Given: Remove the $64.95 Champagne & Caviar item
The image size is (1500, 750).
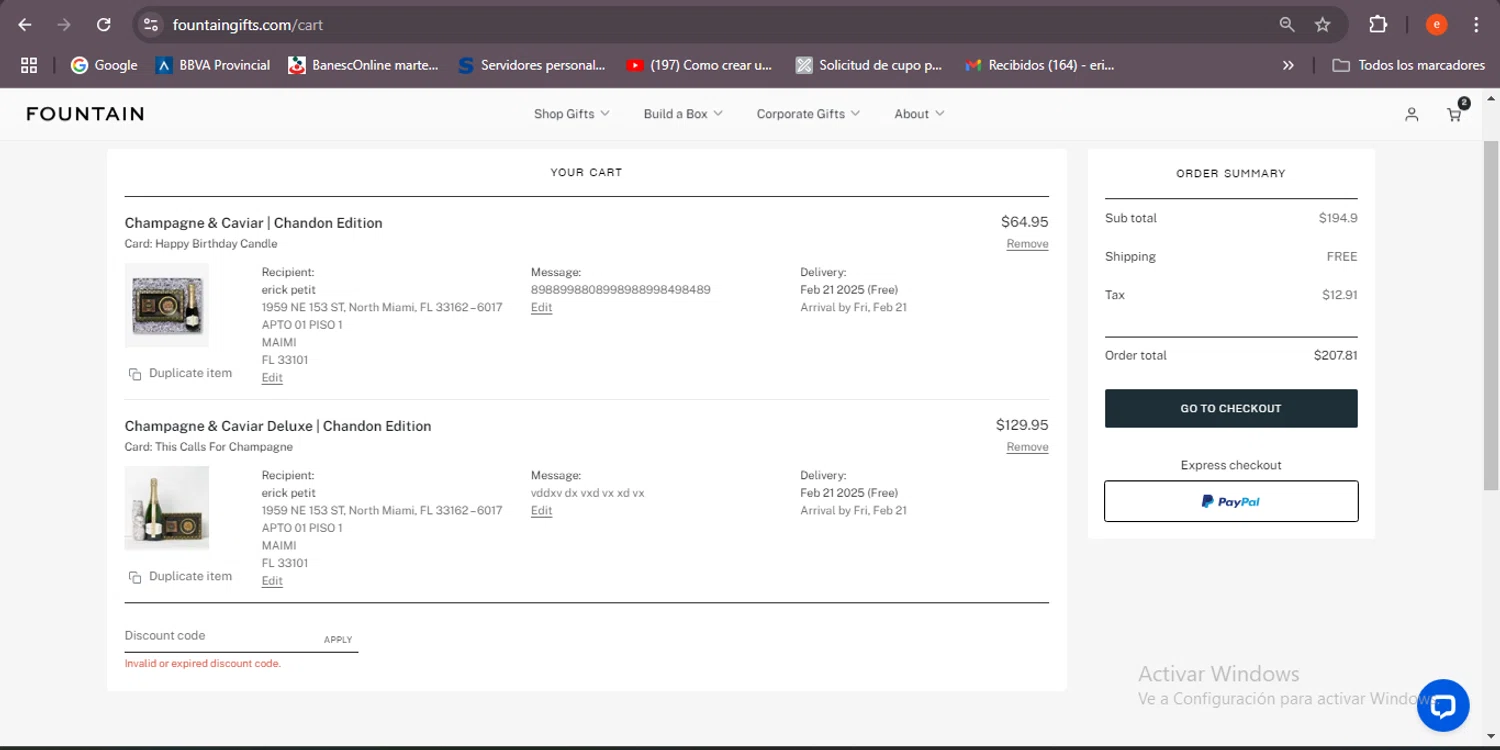Looking at the screenshot, I should click(1027, 244).
